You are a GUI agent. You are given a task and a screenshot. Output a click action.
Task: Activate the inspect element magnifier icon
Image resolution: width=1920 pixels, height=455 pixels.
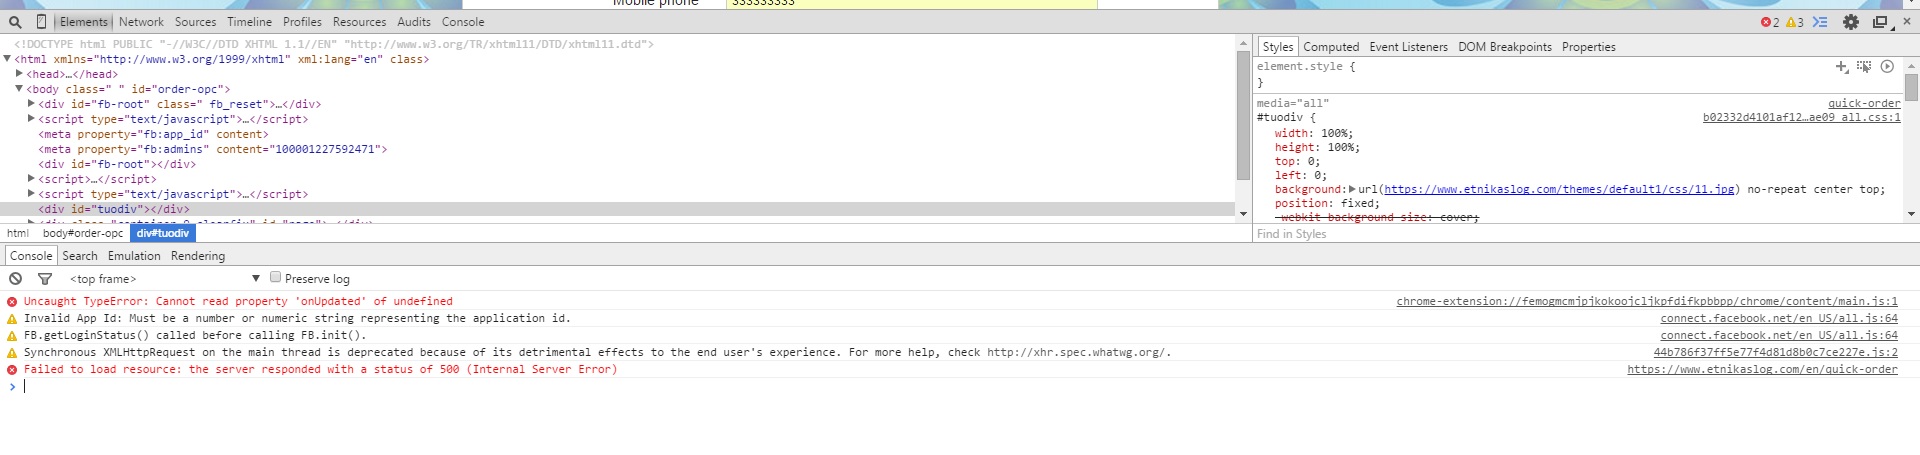[15, 22]
